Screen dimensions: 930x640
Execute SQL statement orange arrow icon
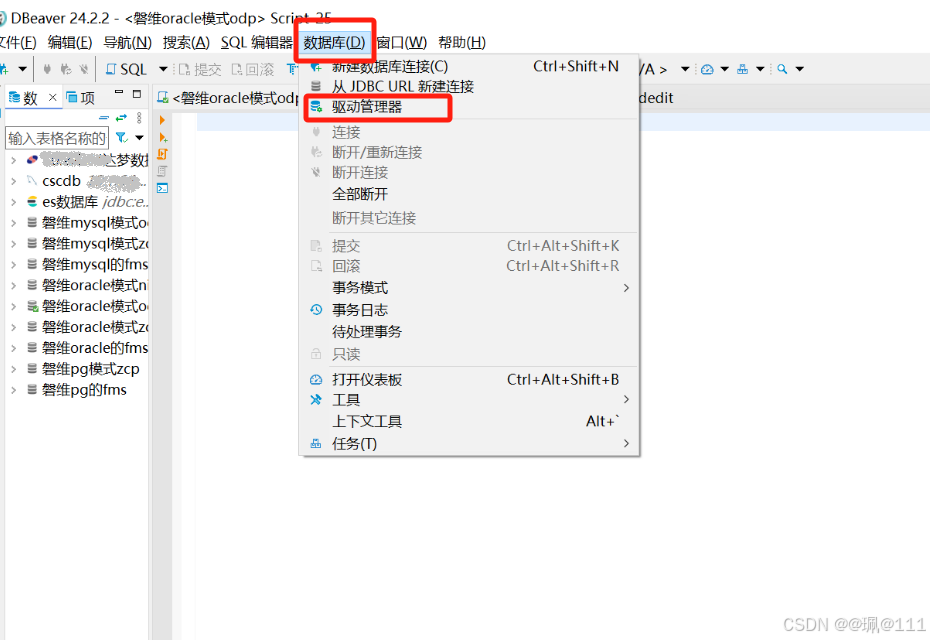click(162, 120)
